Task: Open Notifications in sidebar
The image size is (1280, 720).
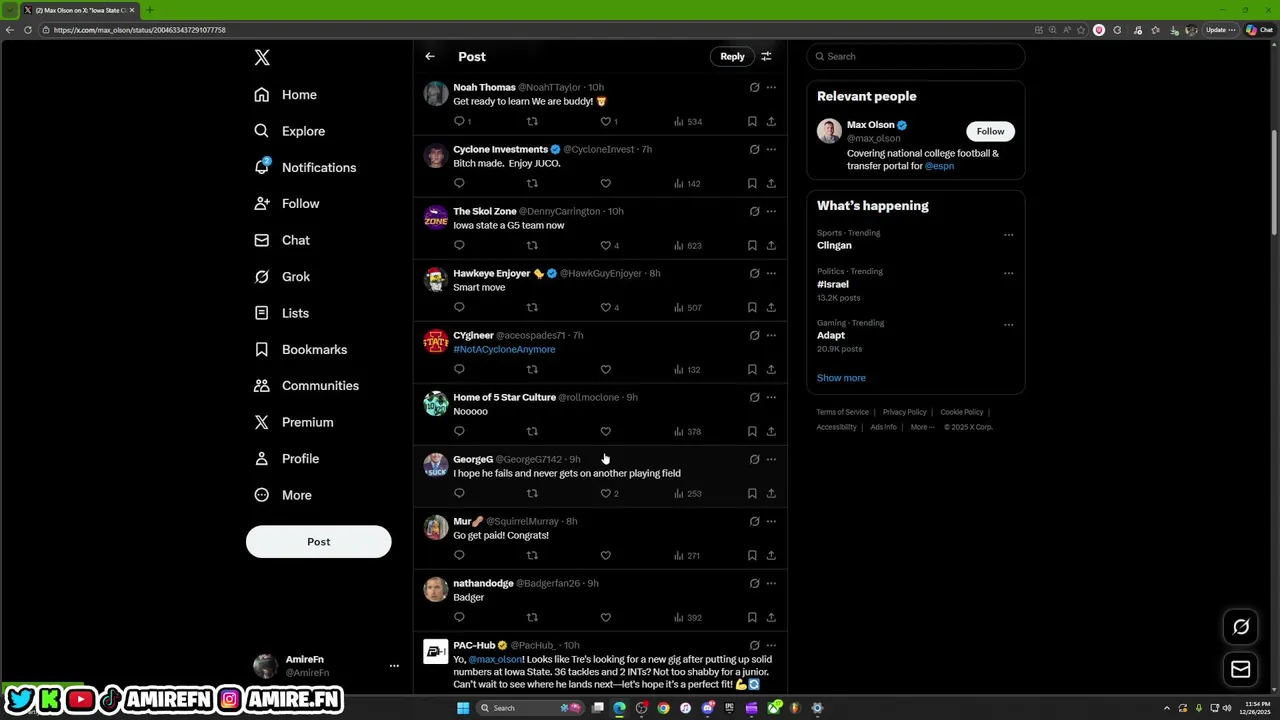Action: (305, 168)
